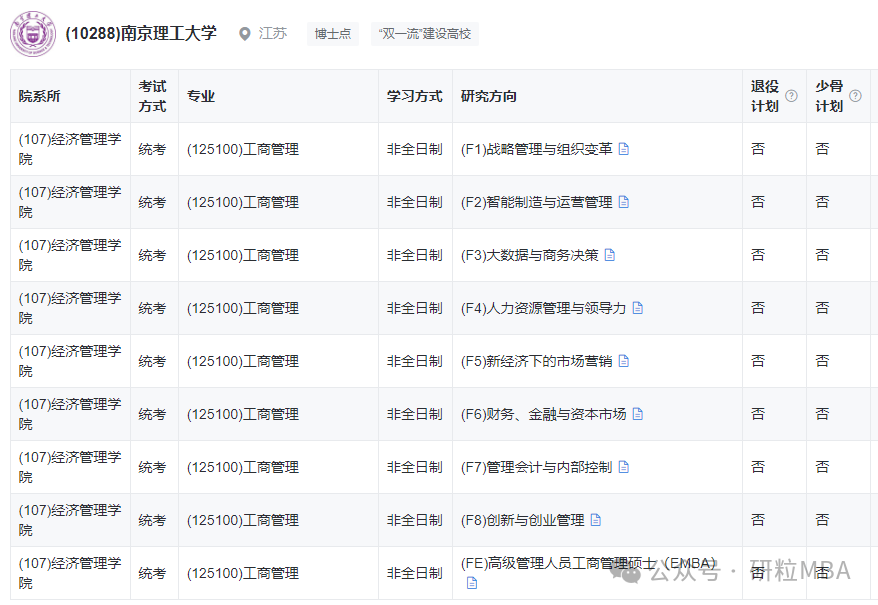Click (125100)工商管理 in the F1 row
The height and width of the screenshot is (605, 878).
(x=243, y=149)
